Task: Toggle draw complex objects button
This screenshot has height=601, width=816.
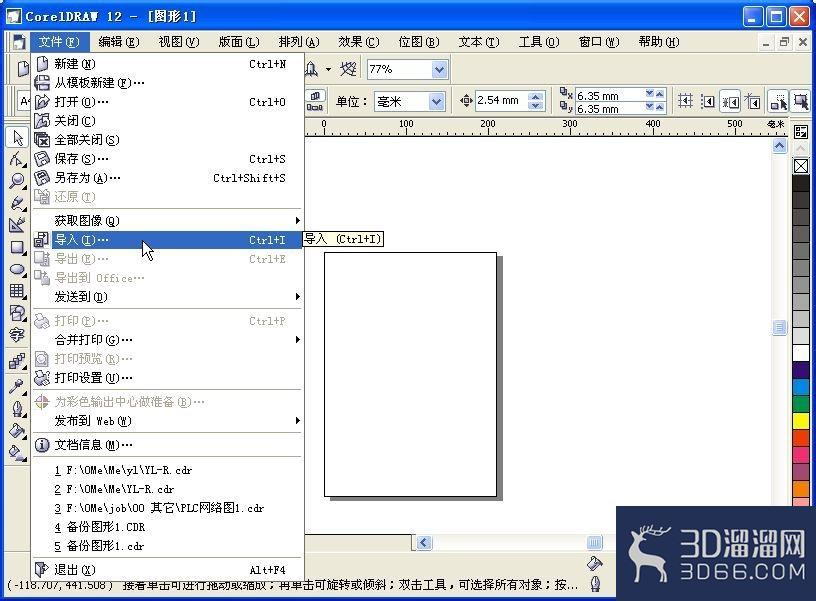Action: [779, 101]
